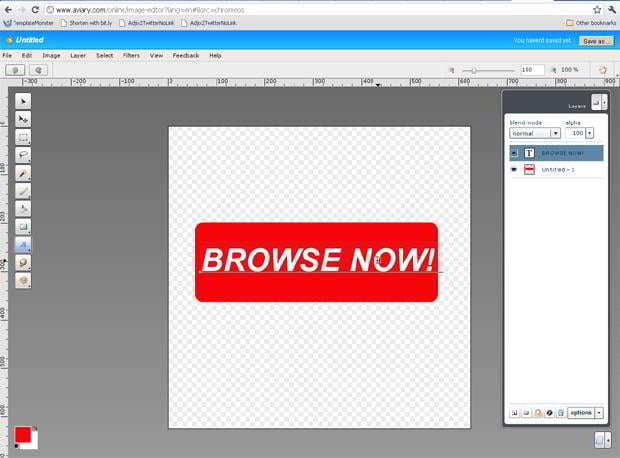
Task: Select the lasso tool
Action: [24, 155]
